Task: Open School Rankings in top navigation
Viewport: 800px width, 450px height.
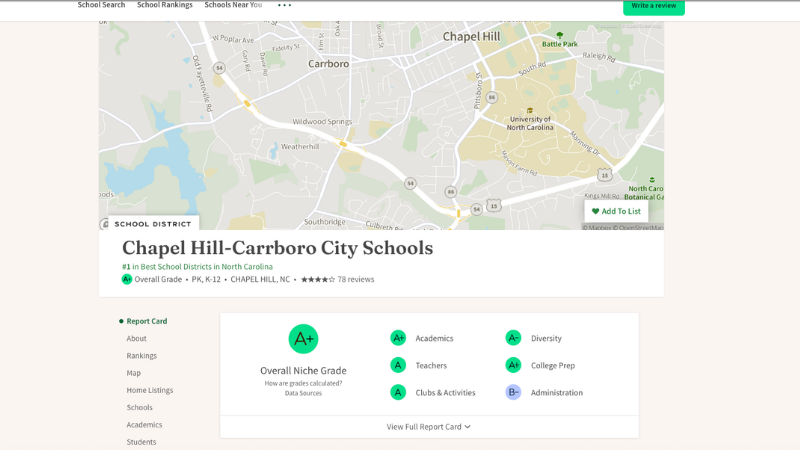Action: click(x=165, y=5)
